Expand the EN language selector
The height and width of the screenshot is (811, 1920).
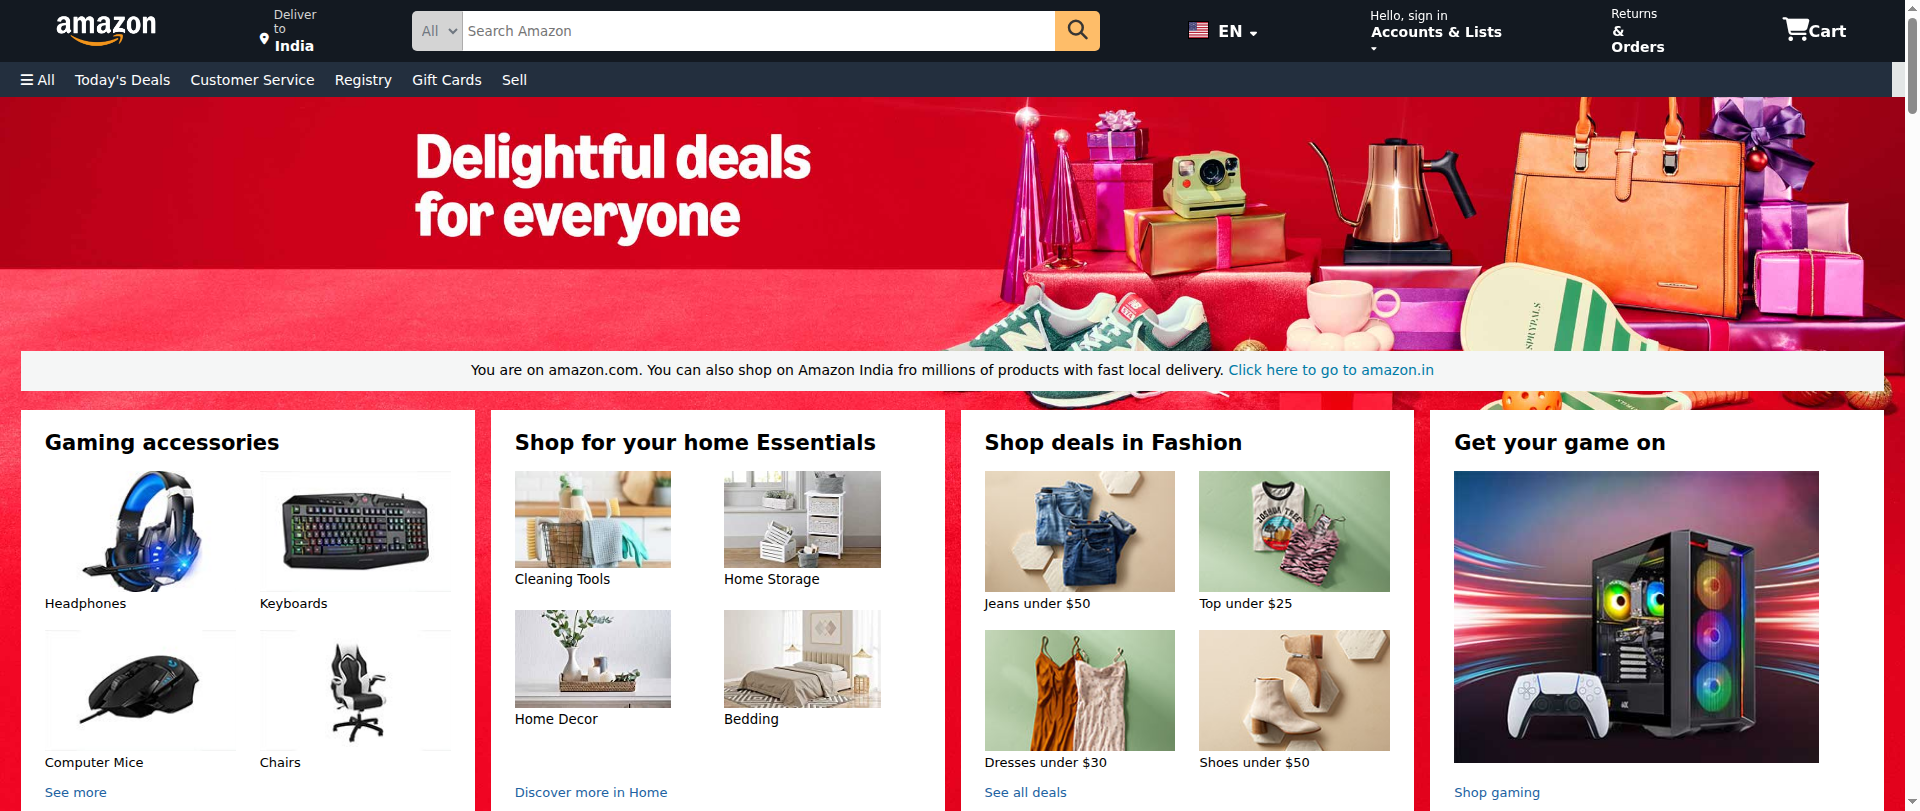tap(1237, 31)
